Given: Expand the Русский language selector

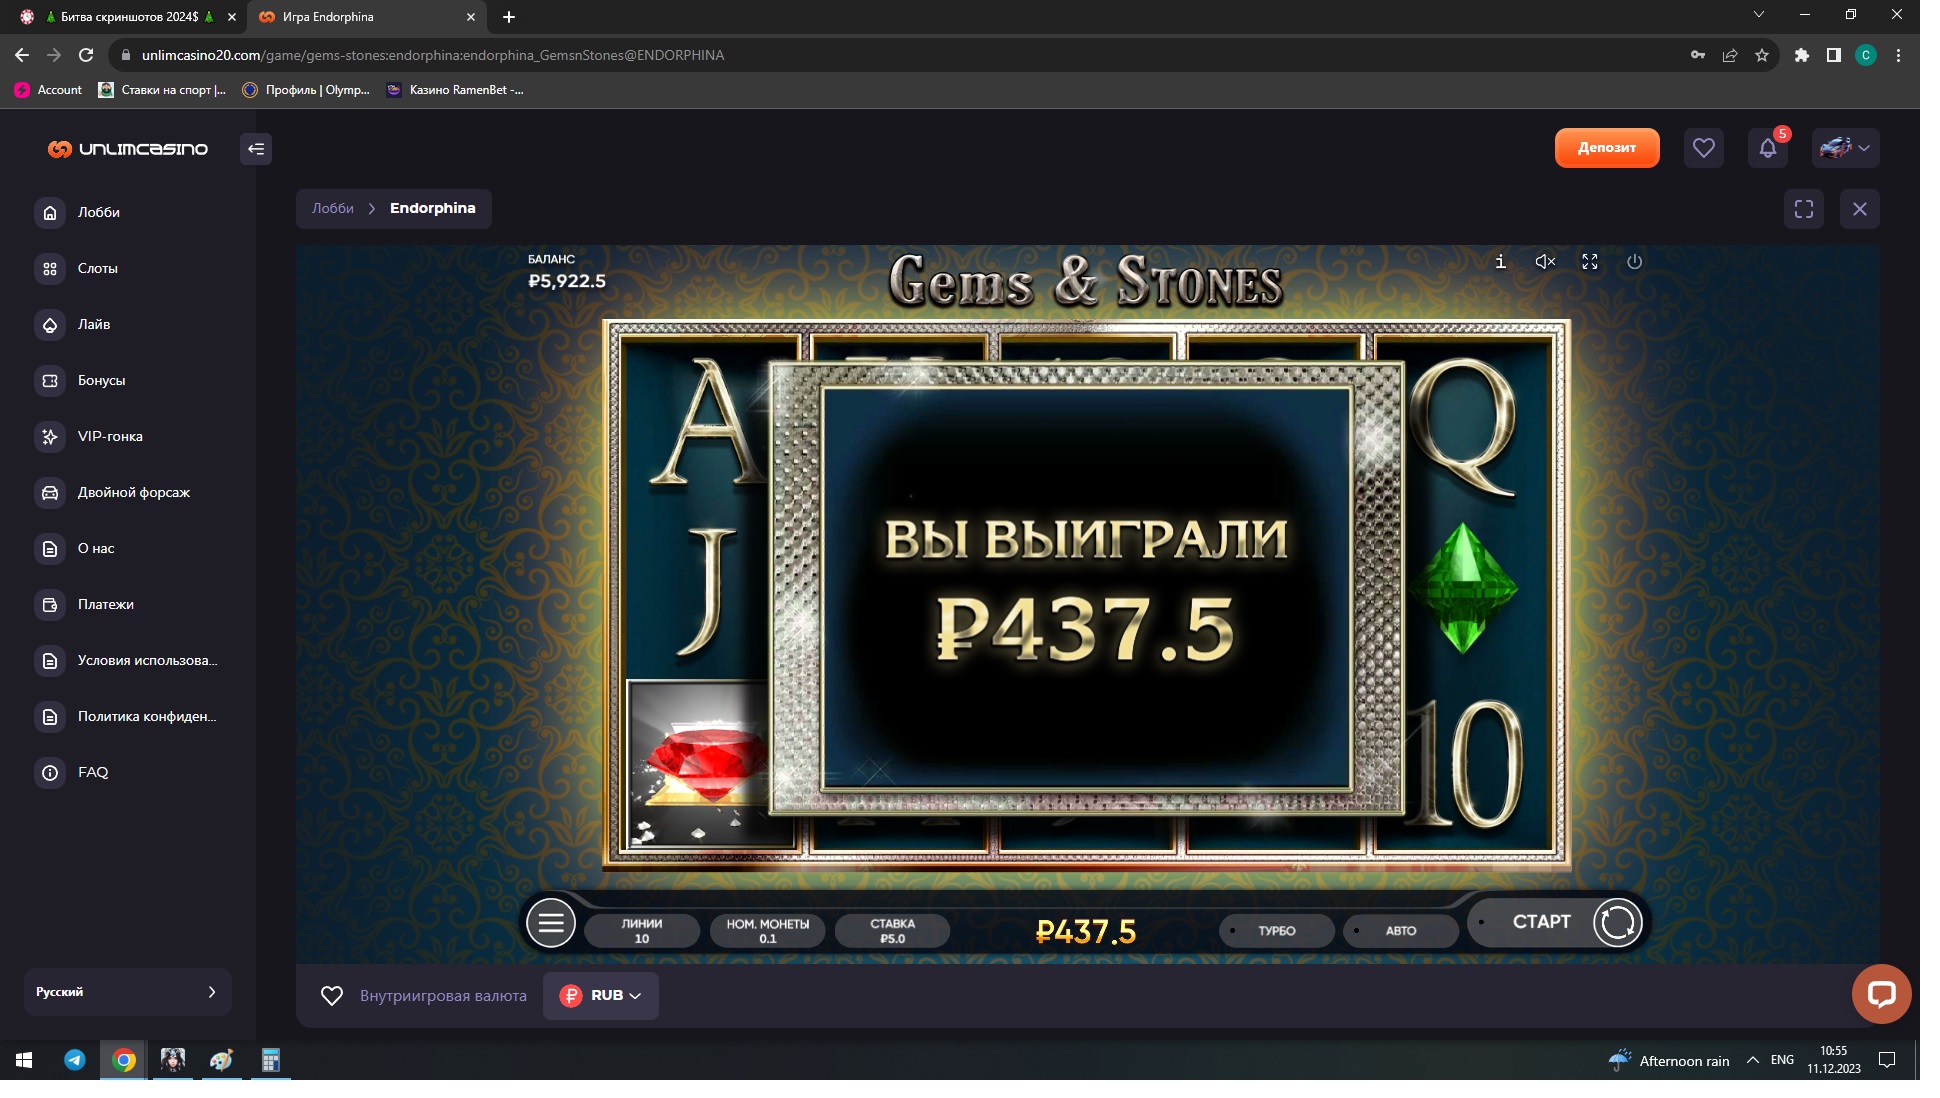Looking at the screenshot, I should click(x=127, y=992).
